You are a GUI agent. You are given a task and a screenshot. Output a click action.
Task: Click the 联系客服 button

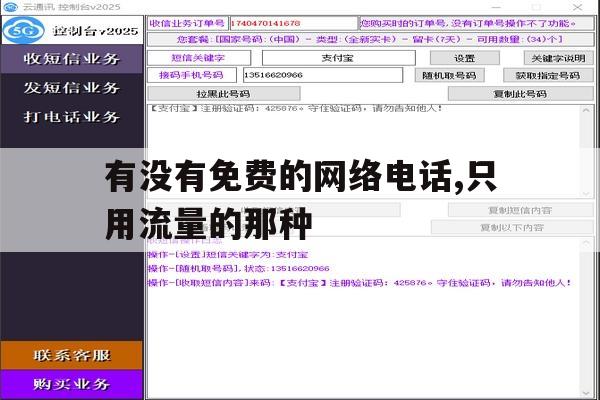(x=72, y=355)
